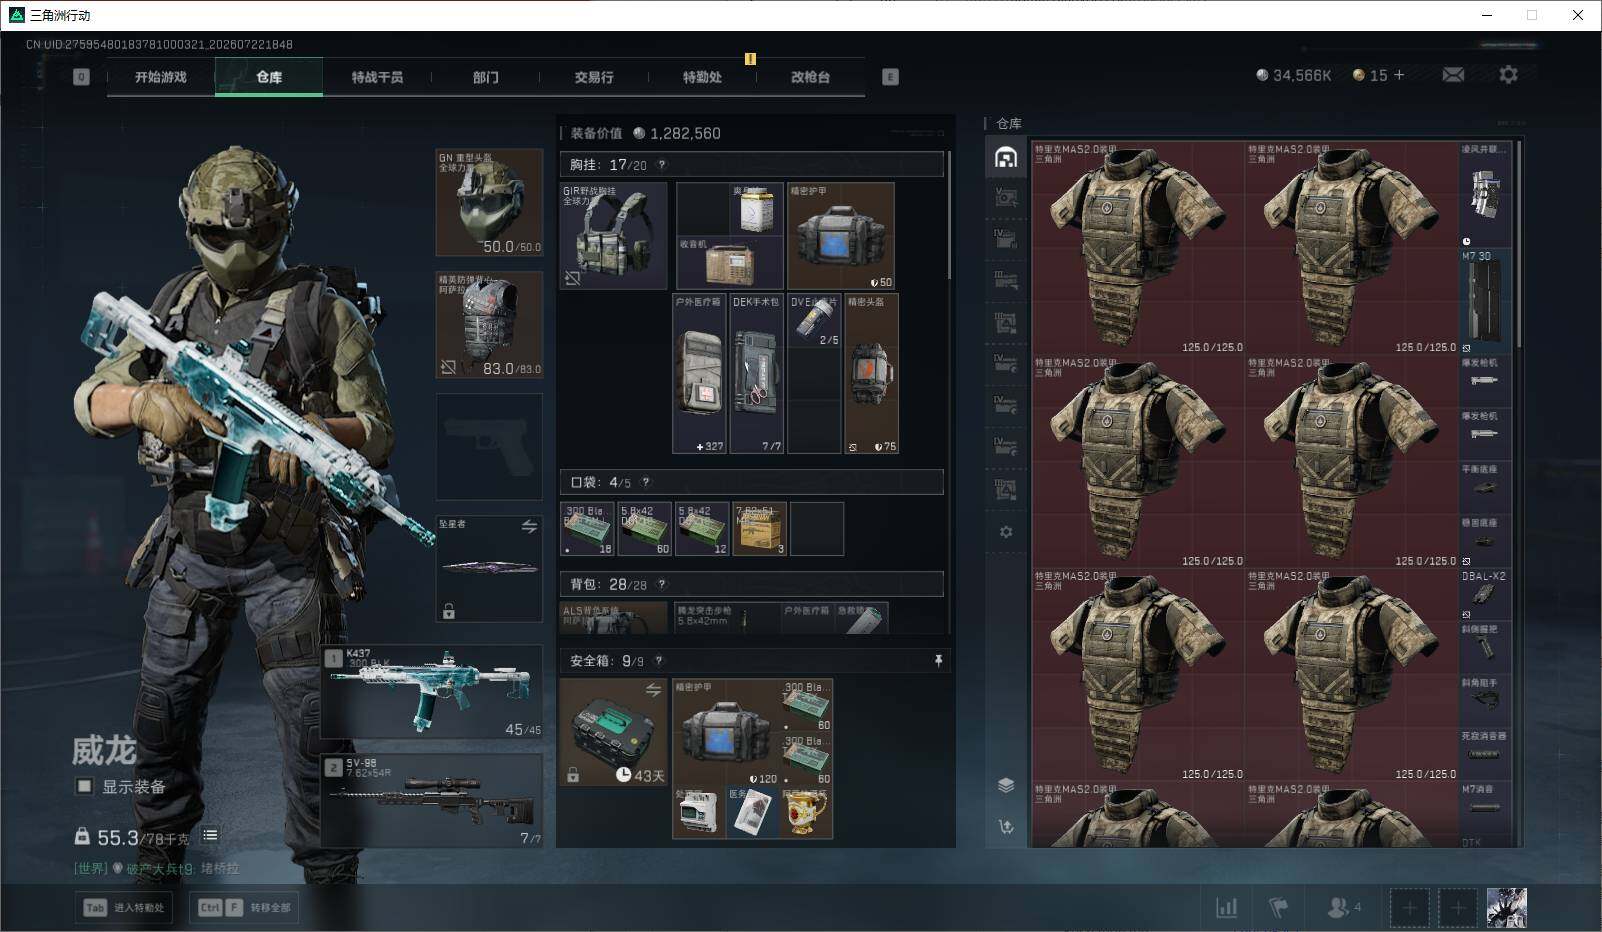This screenshot has width=1602, height=932.
Task: Select the 收音机 radio item
Action: pyautogui.click(x=730, y=263)
